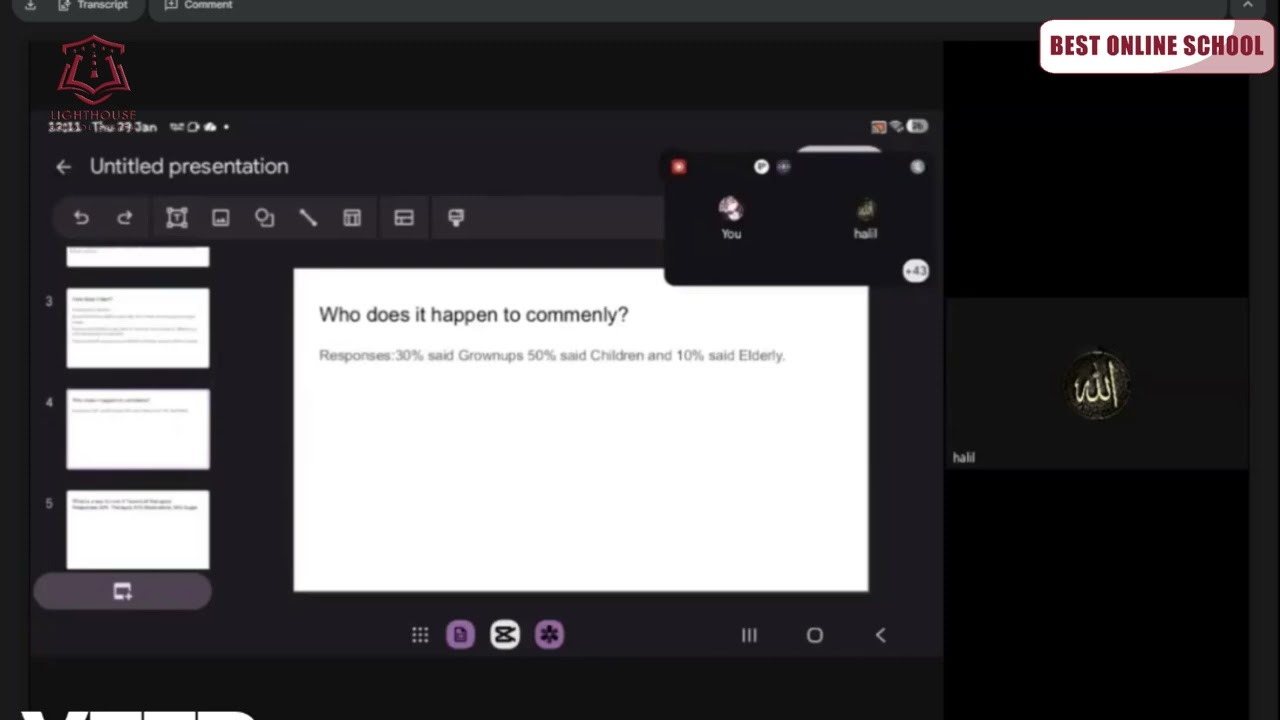Open the shapes tool in toolbar
Viewport: 1280px width, 720px height.
[x=264, y=218]
